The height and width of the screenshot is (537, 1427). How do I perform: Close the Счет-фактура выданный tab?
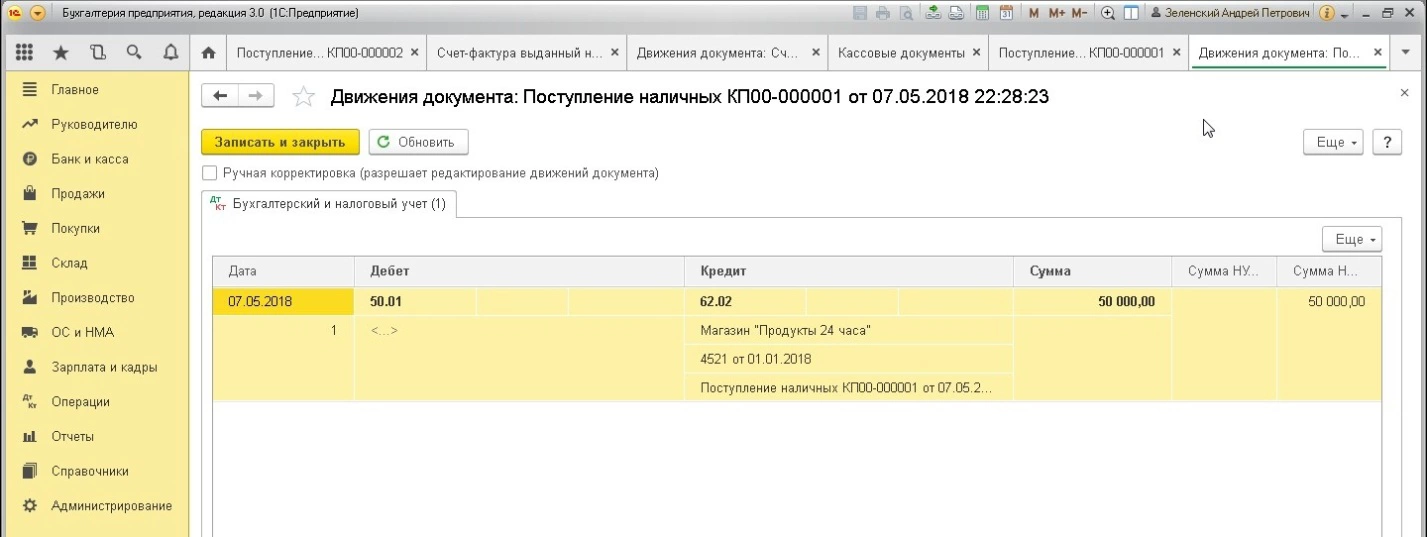click(x=614, y=53)
